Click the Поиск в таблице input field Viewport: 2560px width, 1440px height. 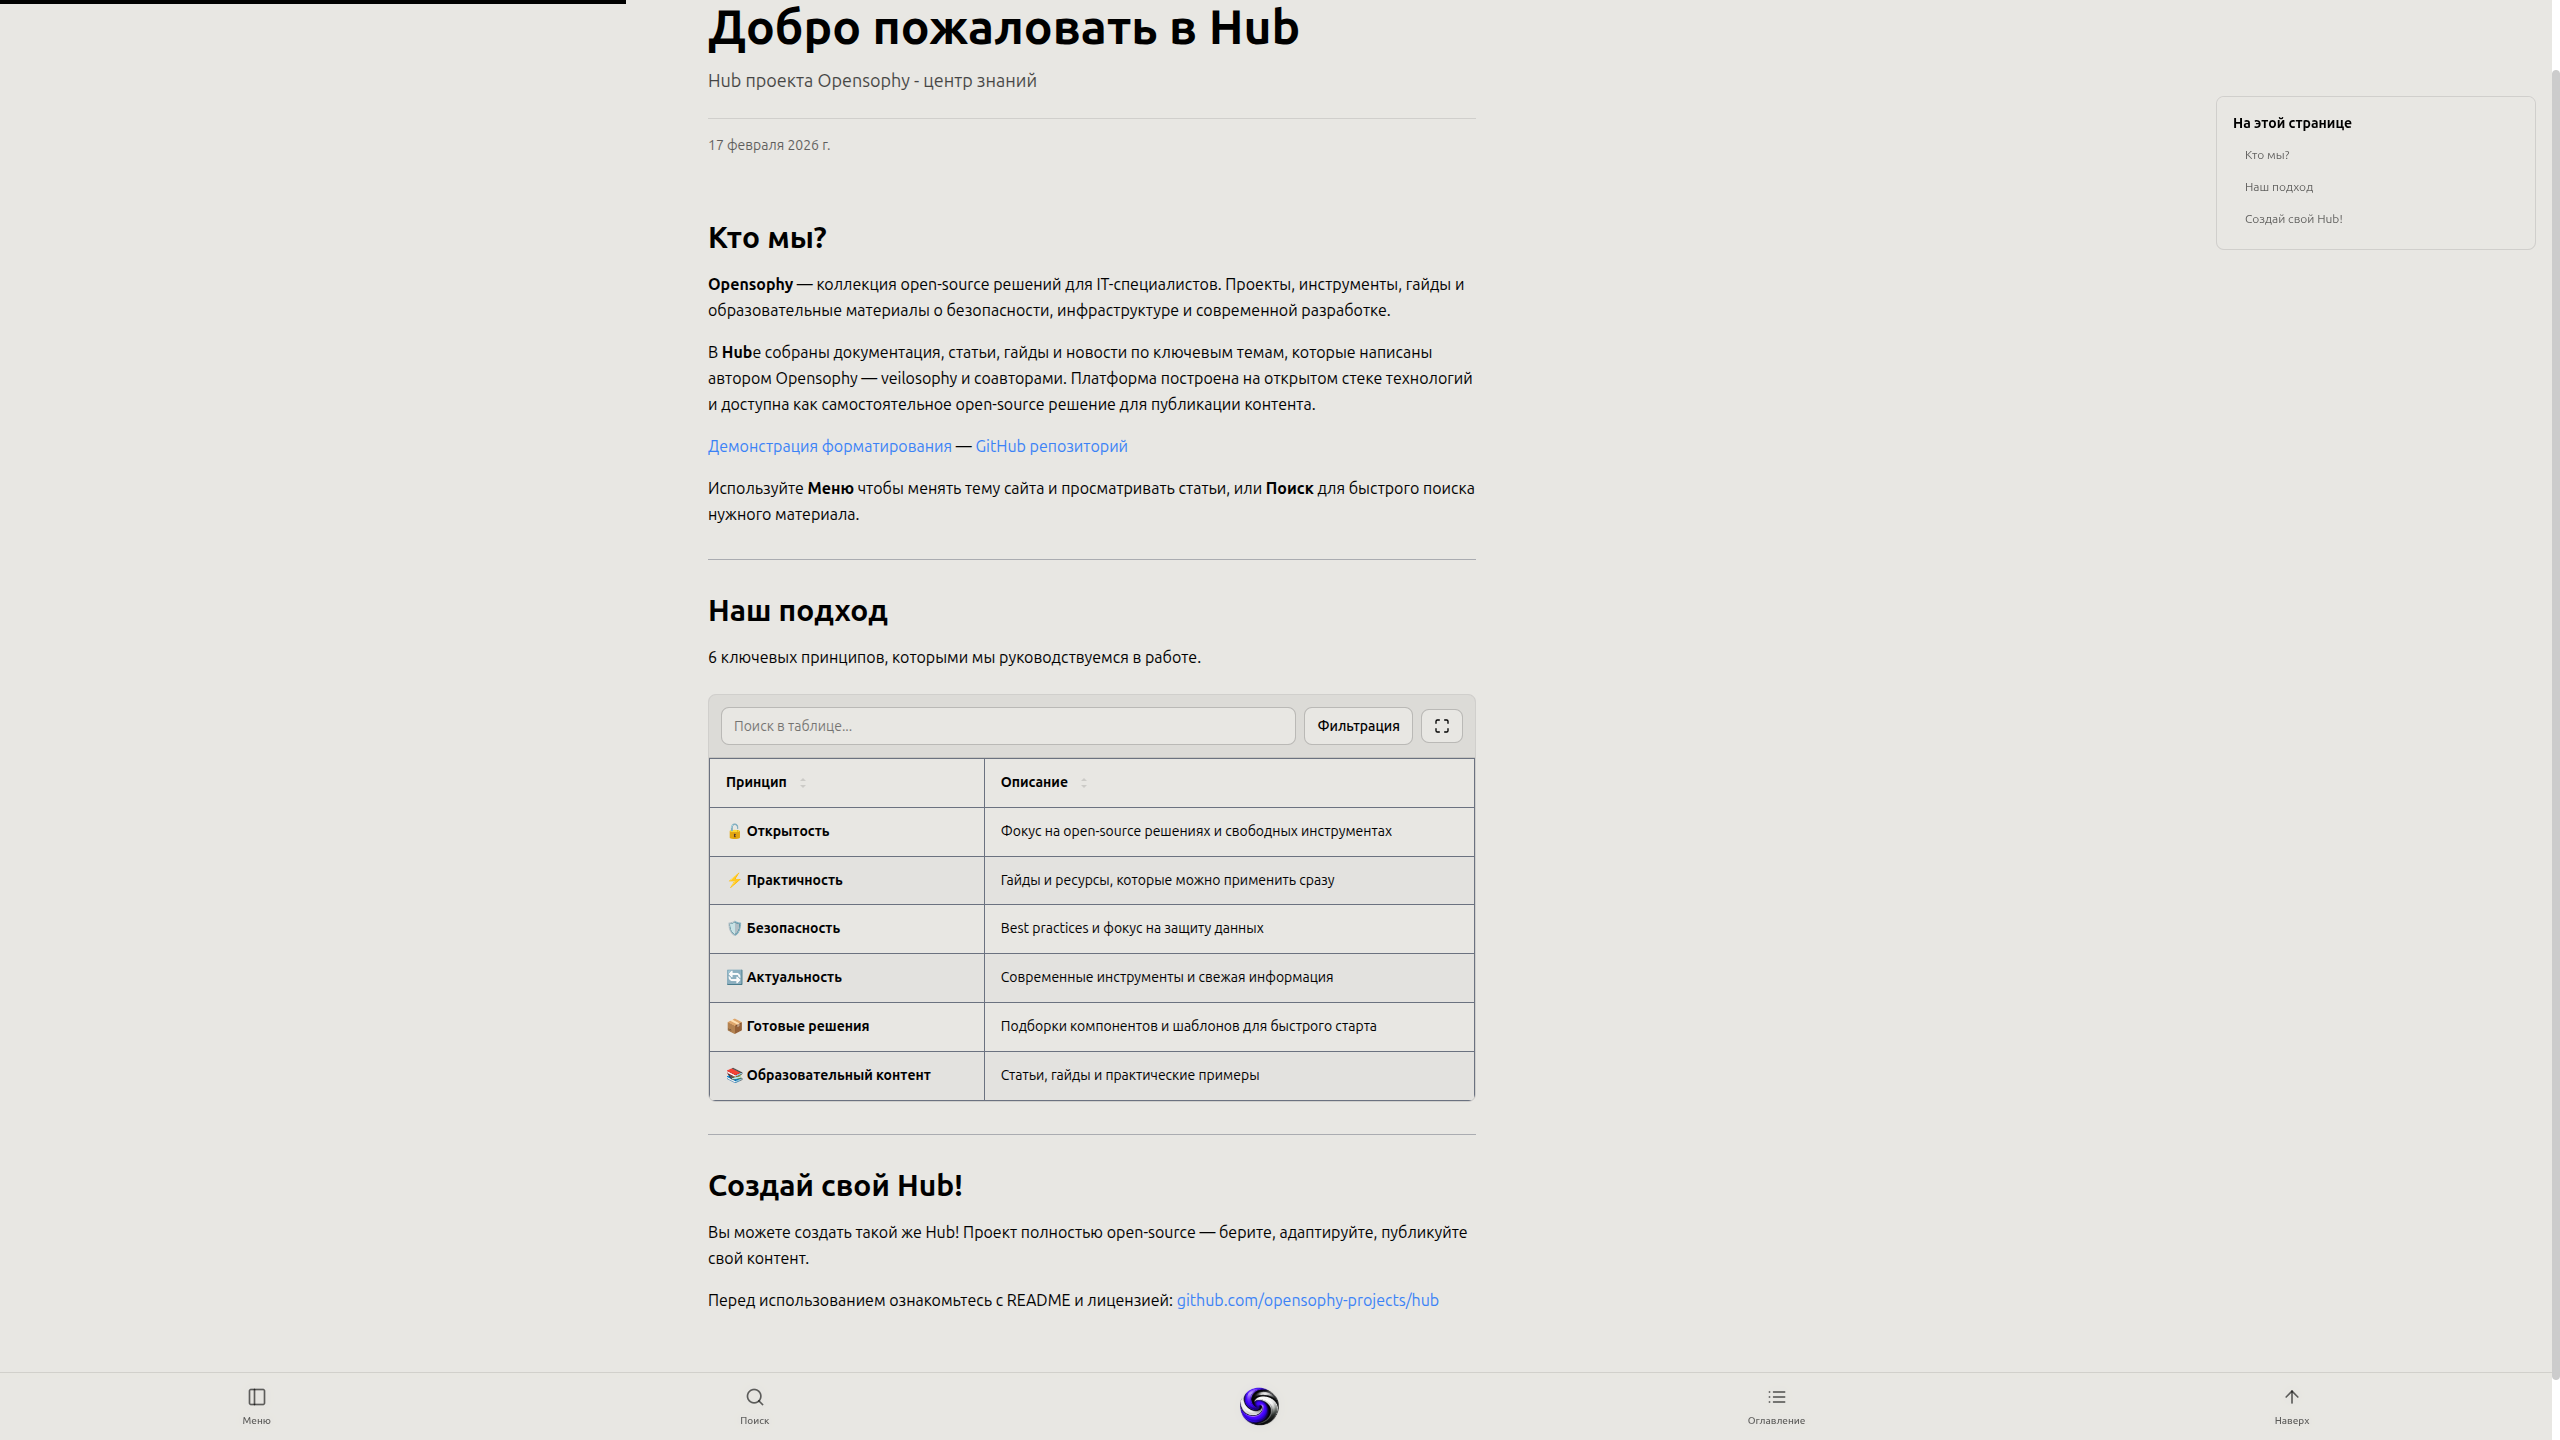click(x=1007, y=725)
